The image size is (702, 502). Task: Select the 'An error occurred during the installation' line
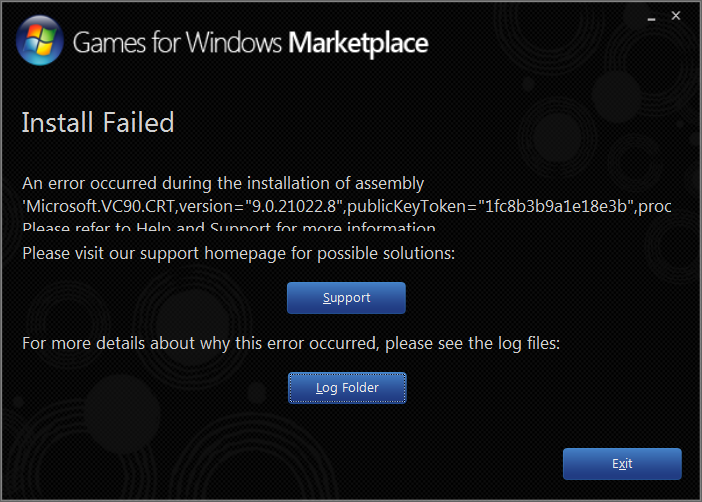click(223, 184)
